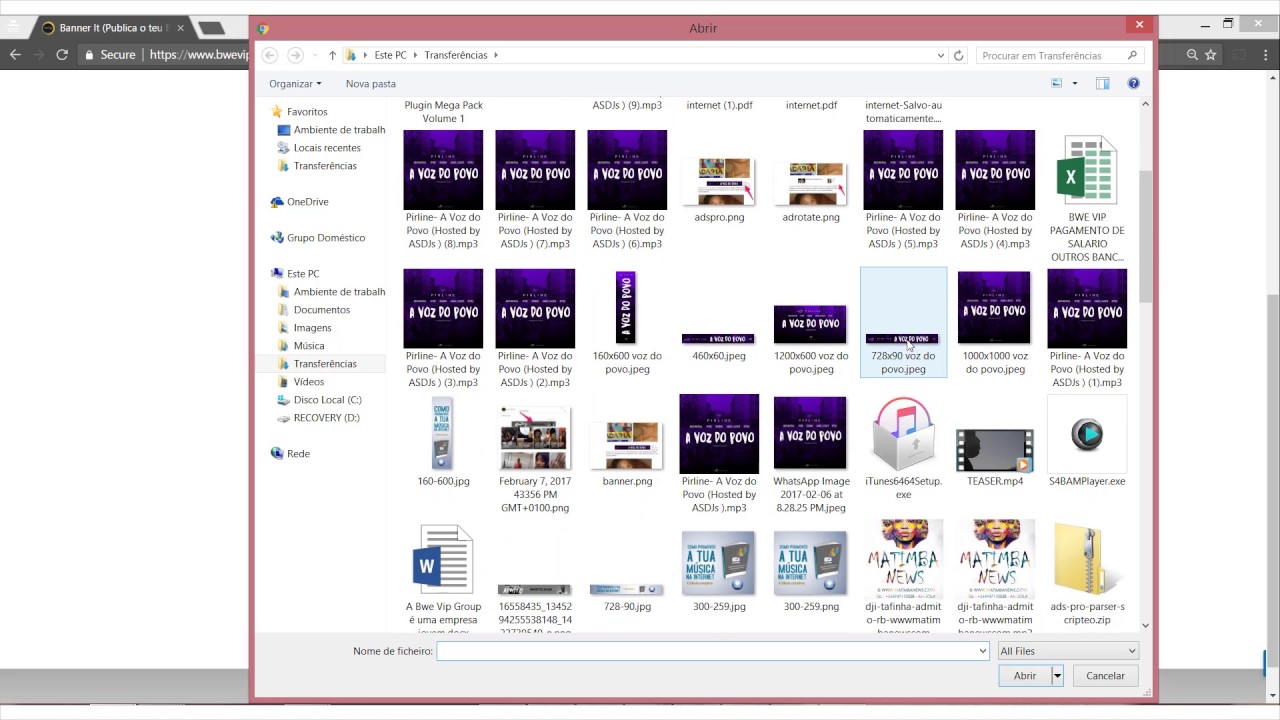The height and width of the screenshot is (720, 1280).
Task: Click the Cancelar button
Action: pos(1105,676)
